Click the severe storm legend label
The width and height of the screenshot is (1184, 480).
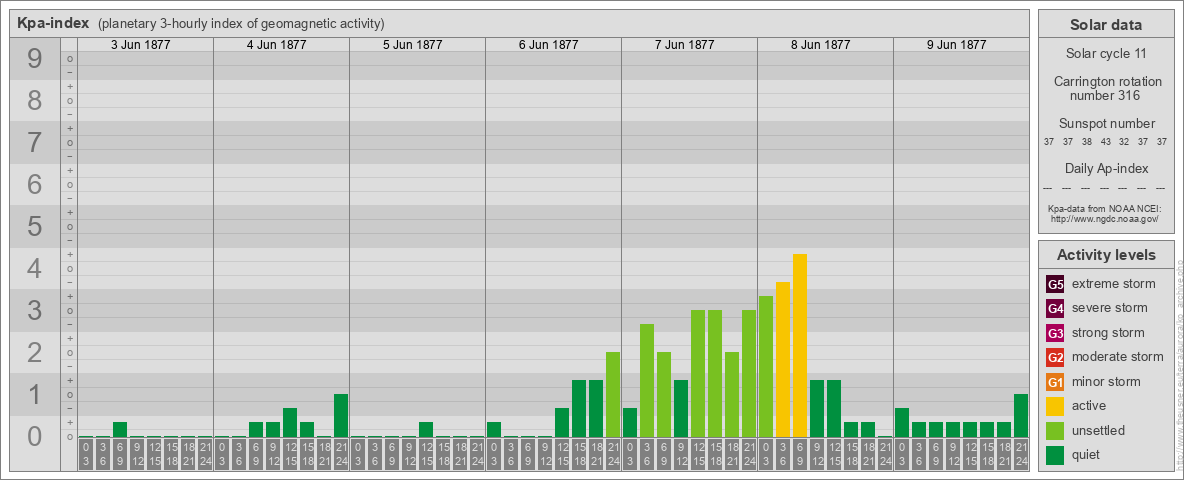click(x=1110, y=308)
